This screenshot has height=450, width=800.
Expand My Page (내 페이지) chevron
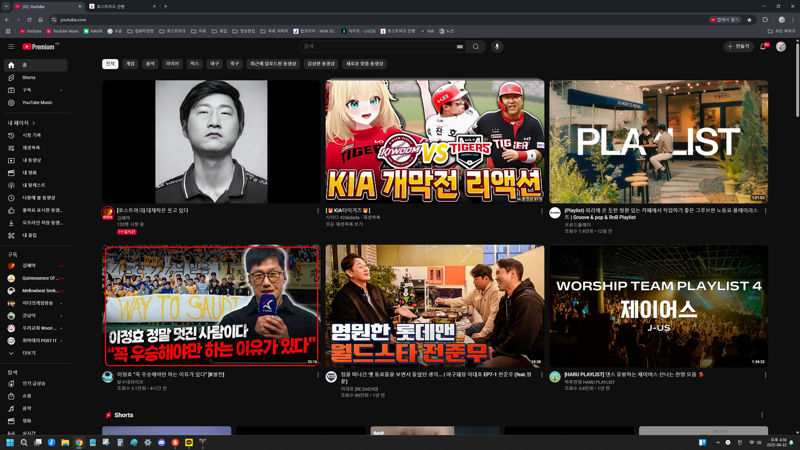(34, 123)
